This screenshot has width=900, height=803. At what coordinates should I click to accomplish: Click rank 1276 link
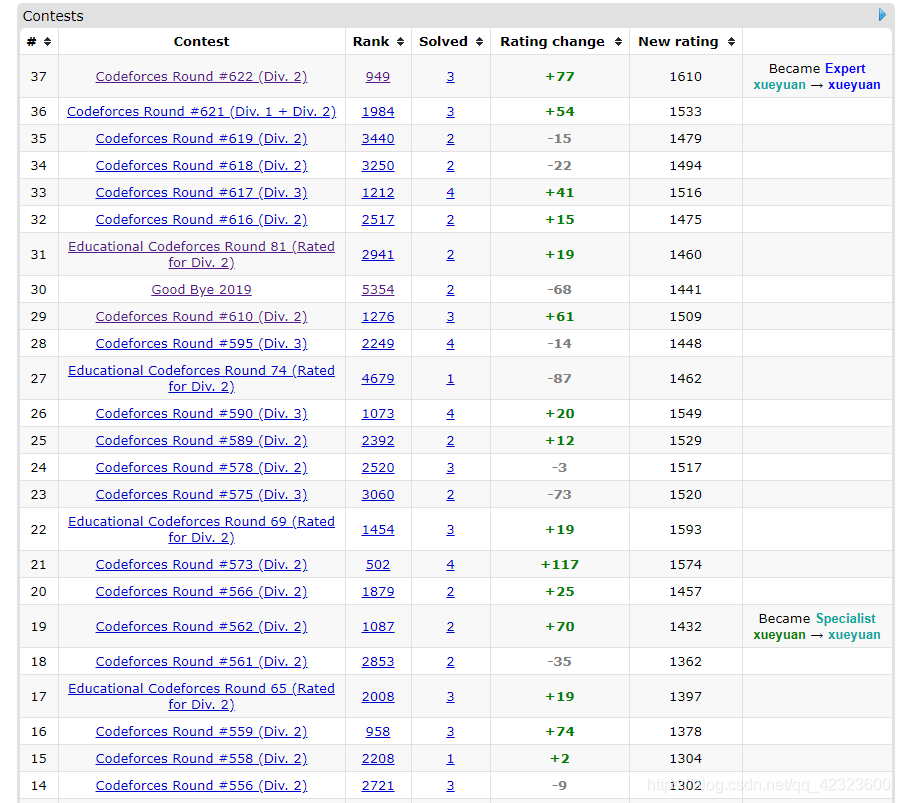[x=378, y=316]
